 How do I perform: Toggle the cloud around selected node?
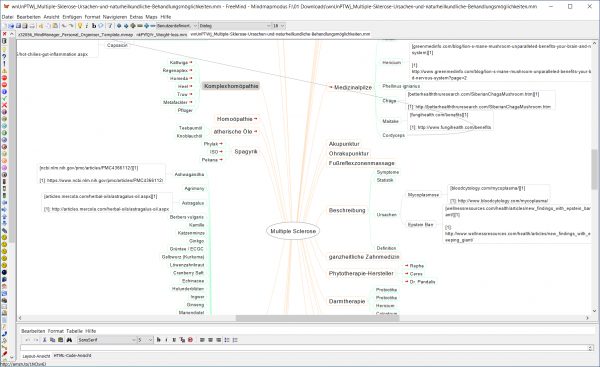(101, 26)
